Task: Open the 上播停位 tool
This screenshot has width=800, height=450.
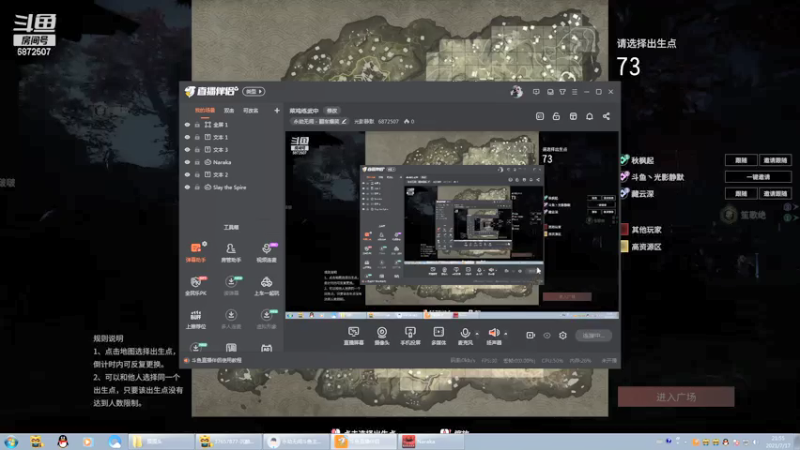Action: pos(196,319)
